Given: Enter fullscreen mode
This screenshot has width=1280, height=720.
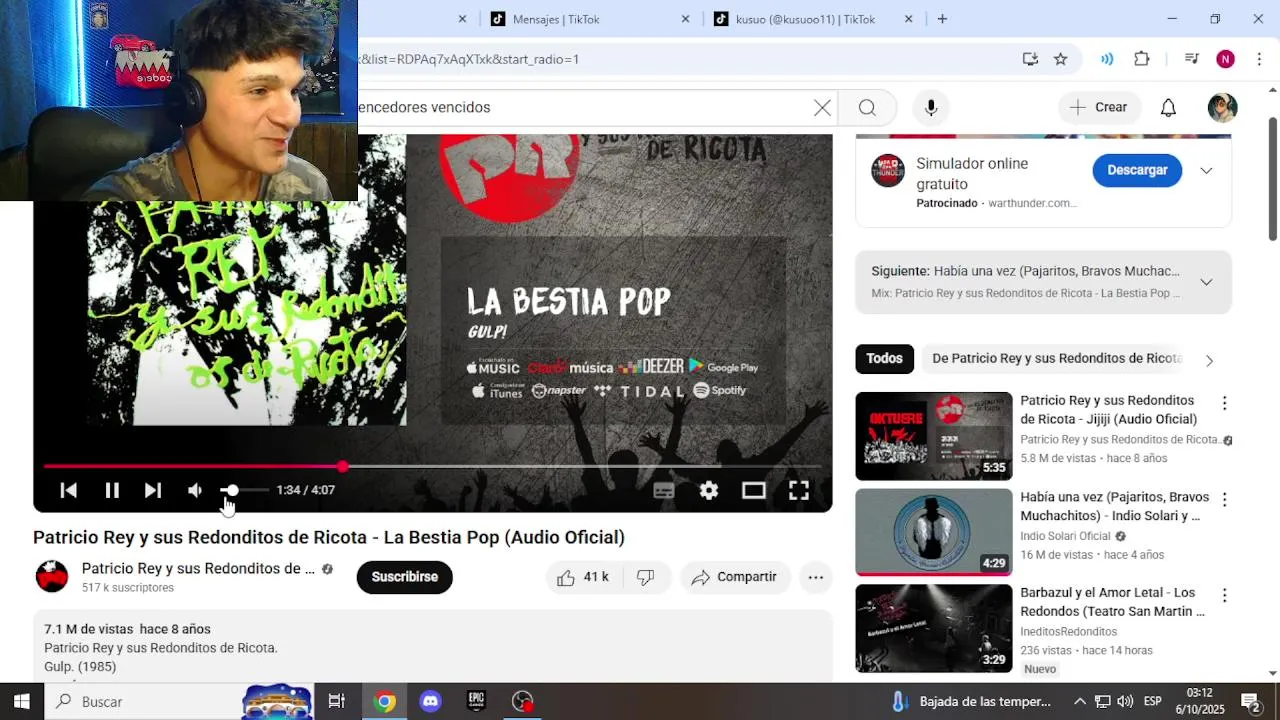Looking at the screenshot, I should pos(799,490).
